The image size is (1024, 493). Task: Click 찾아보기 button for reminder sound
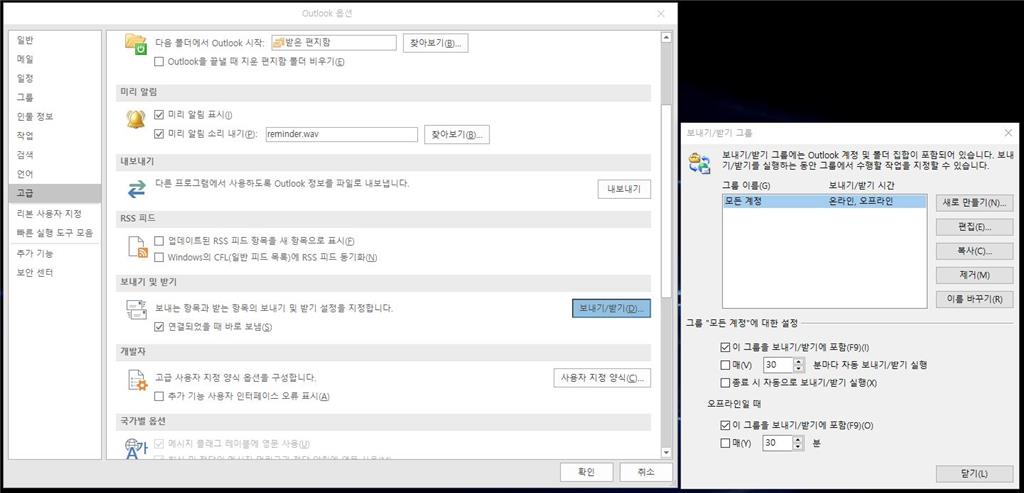pyautogui.click(x=456, y=135)
